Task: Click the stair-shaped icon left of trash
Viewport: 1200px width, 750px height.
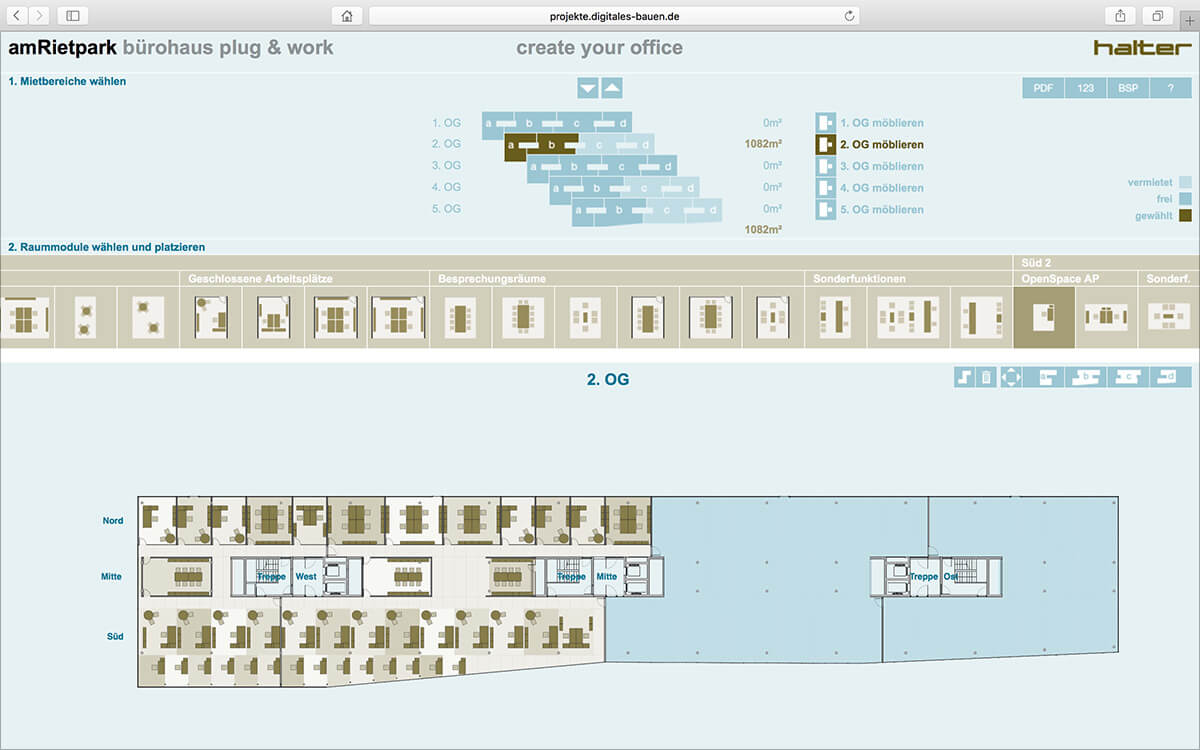Action: [x=964, y=377]
